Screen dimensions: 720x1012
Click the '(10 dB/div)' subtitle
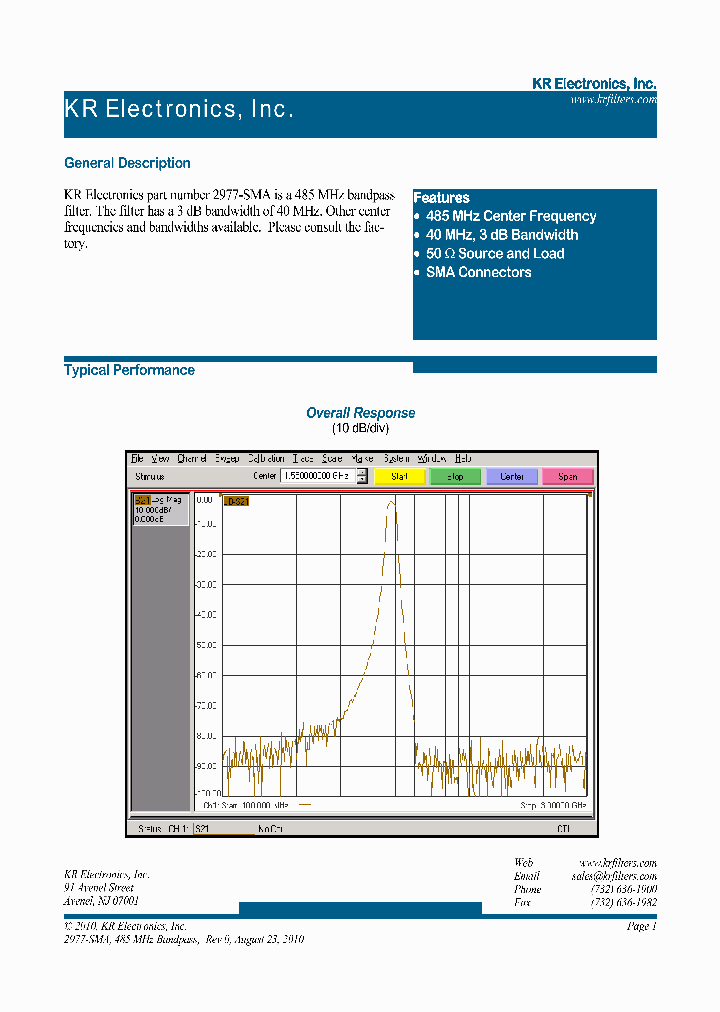[361, 428]
